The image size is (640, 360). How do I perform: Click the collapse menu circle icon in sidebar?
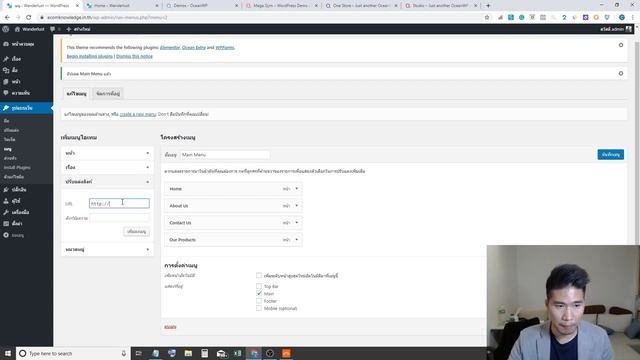[x=6, y=235]
